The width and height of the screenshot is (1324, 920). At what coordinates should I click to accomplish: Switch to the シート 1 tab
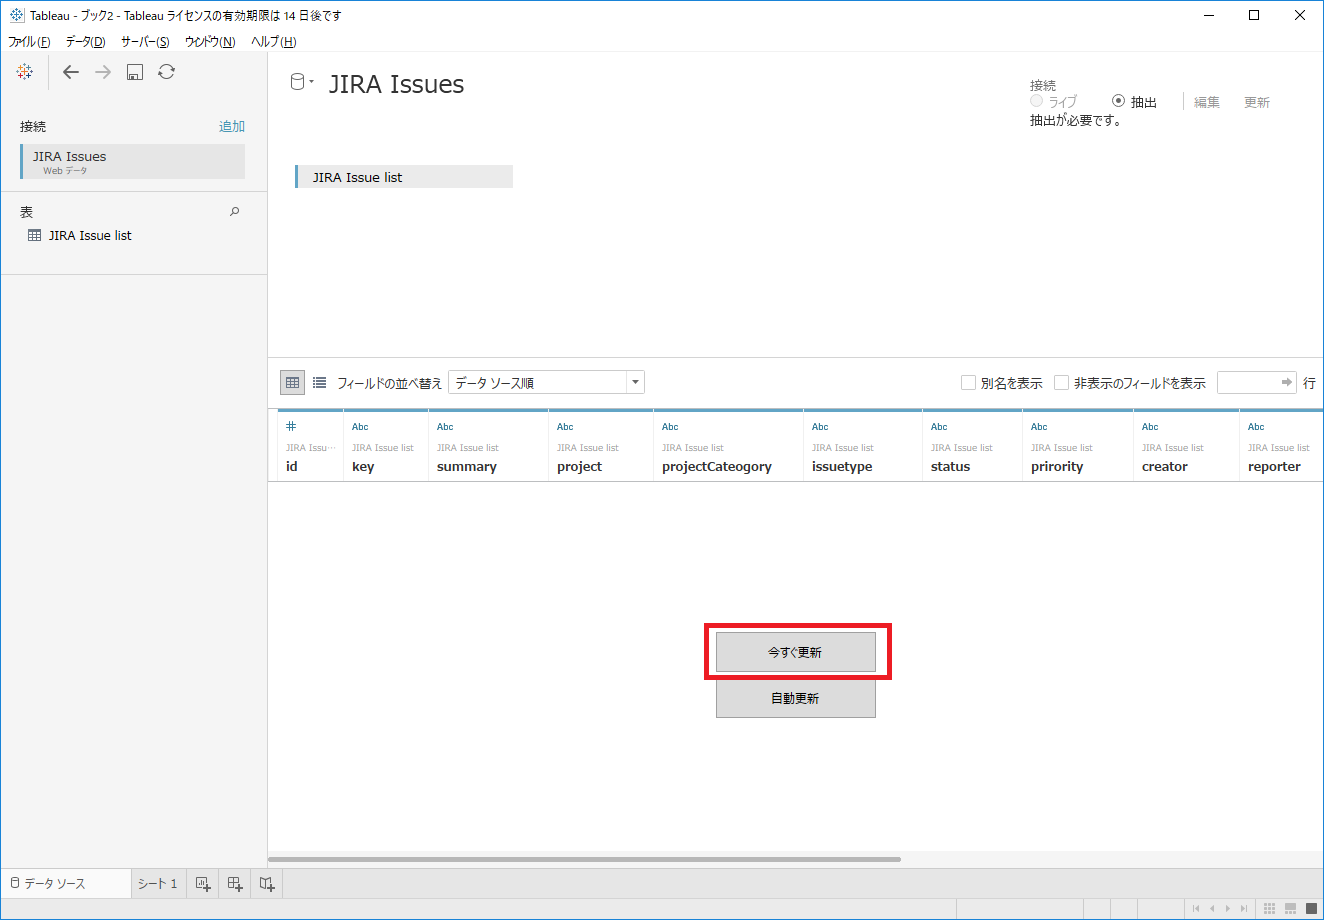[x=157, y=884]
